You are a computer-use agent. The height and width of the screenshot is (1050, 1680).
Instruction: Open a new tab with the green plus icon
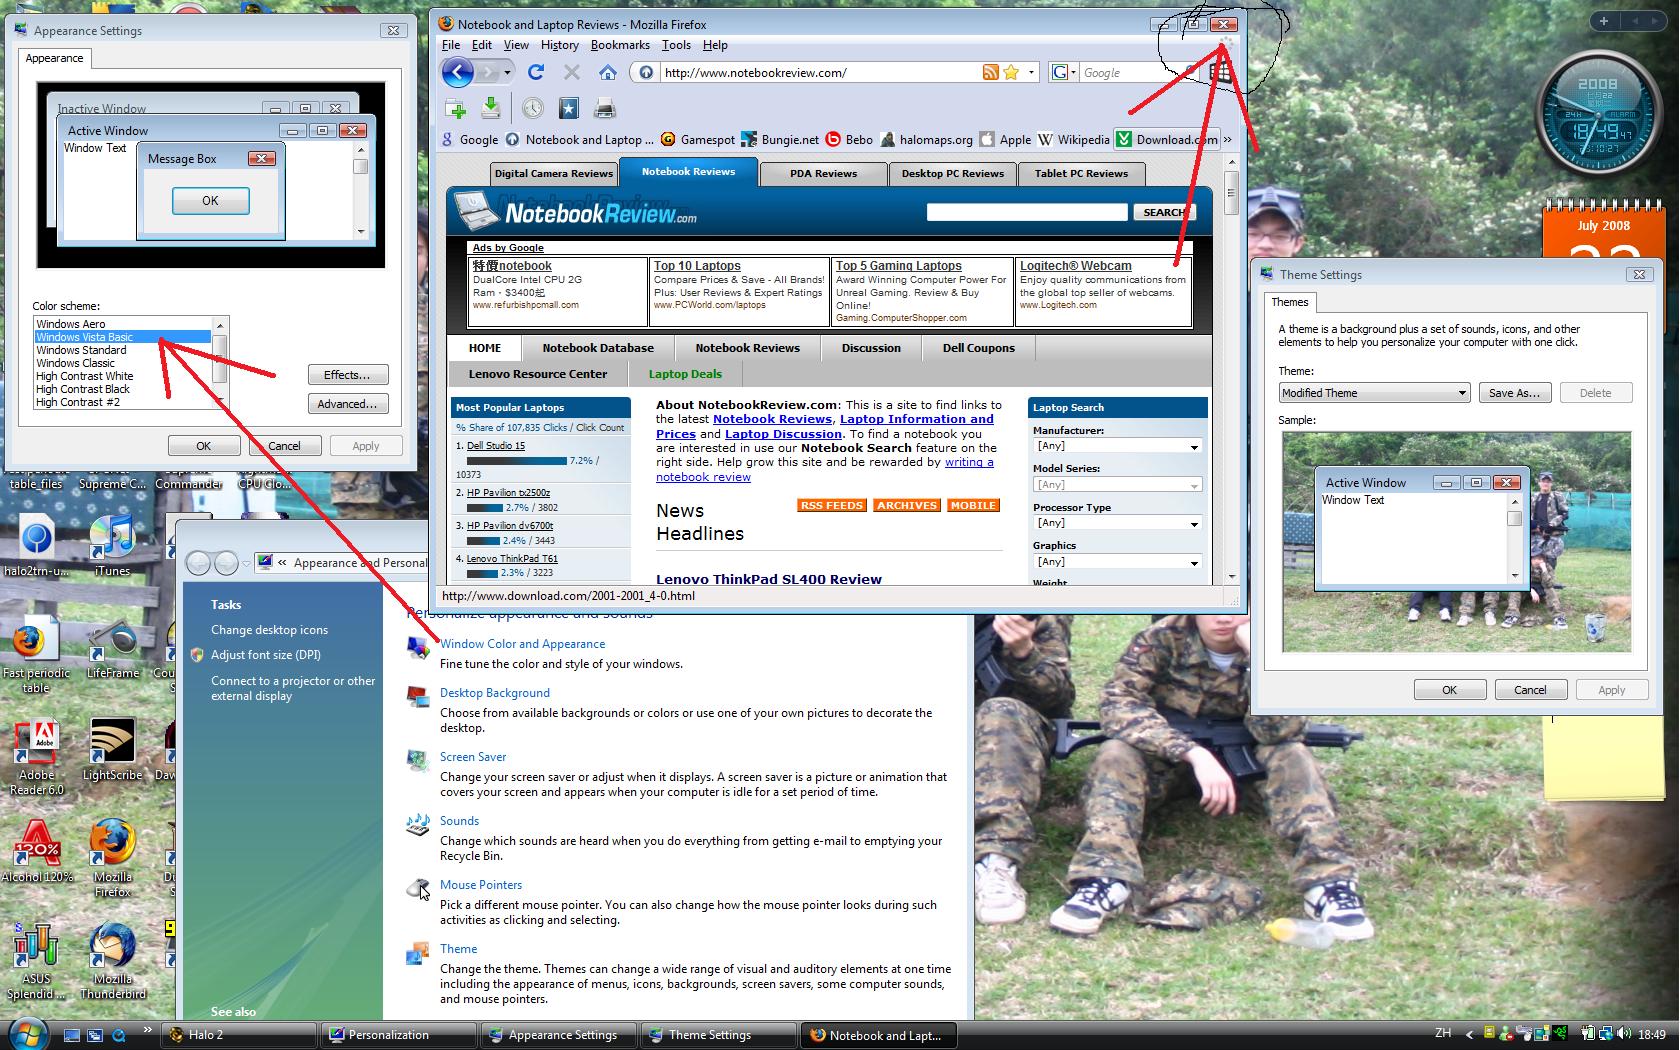coord(456,109)
